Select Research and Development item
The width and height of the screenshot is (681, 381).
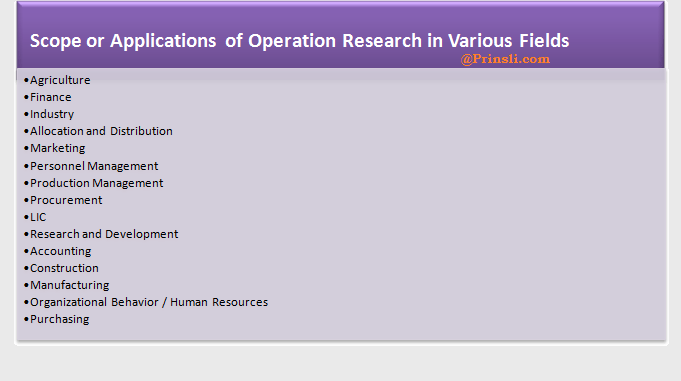104,234
